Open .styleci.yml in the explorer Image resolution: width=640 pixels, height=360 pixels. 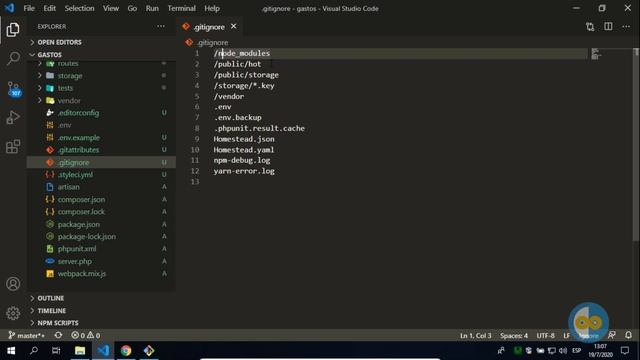76,174
